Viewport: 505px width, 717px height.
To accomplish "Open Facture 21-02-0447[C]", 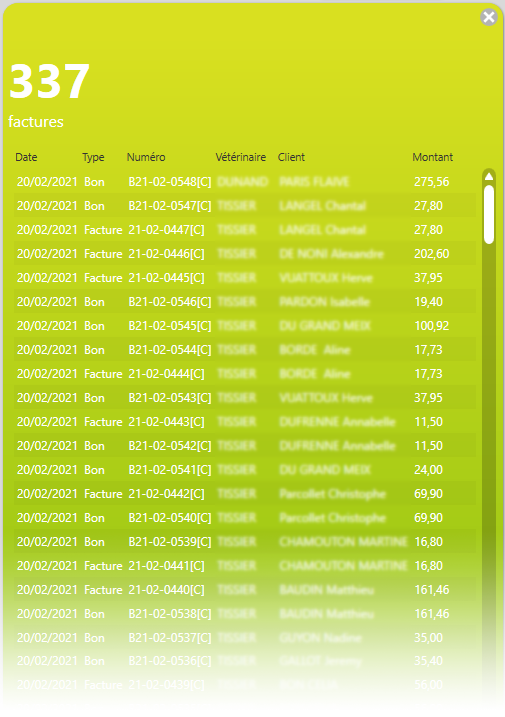I will [245, 230].
